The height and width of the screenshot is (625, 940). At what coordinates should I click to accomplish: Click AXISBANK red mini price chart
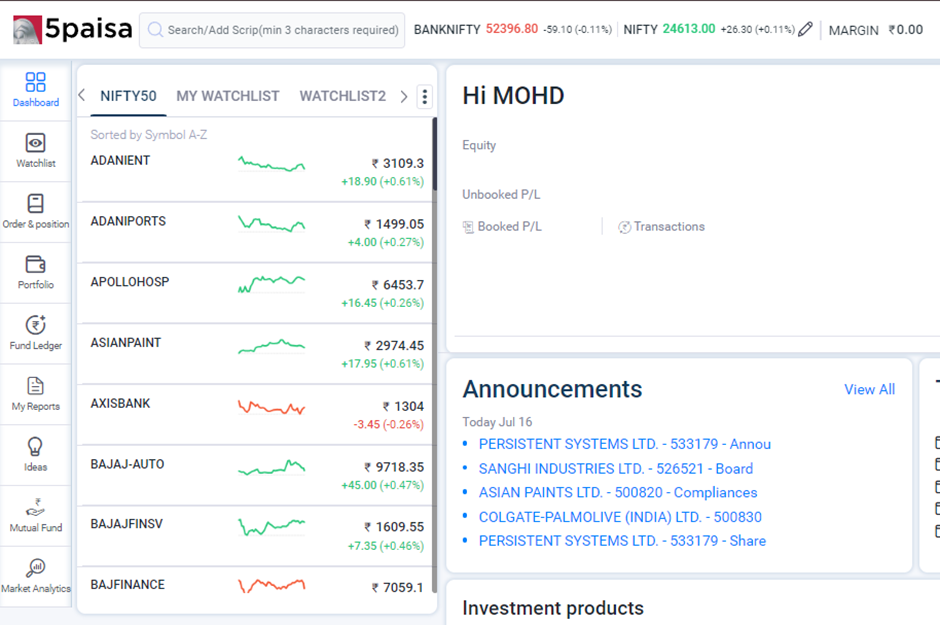[272, 407]
